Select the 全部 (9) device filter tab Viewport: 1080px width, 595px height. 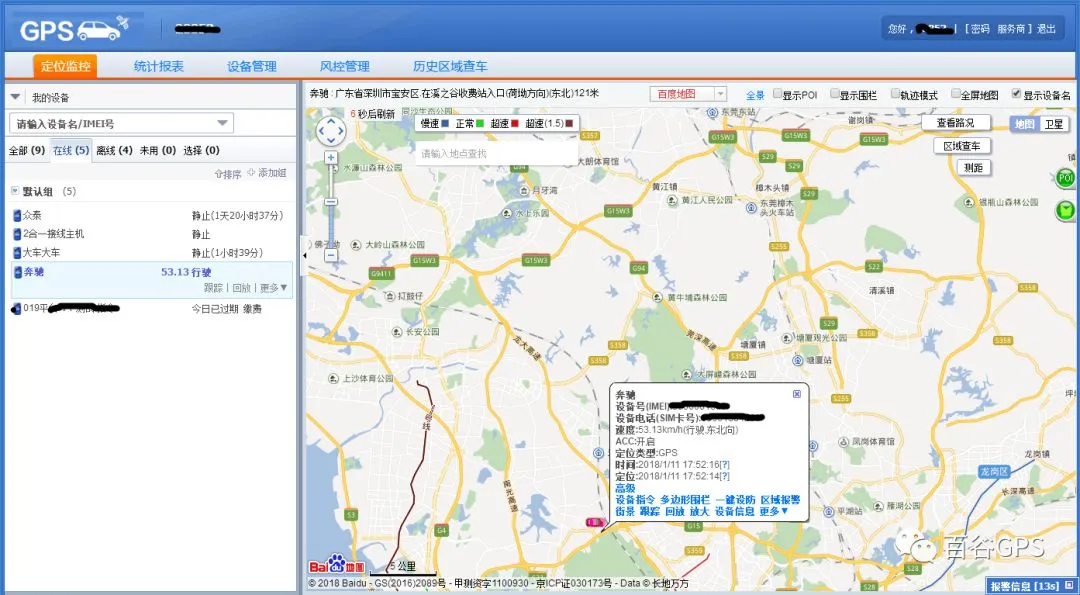pos(27,150)
